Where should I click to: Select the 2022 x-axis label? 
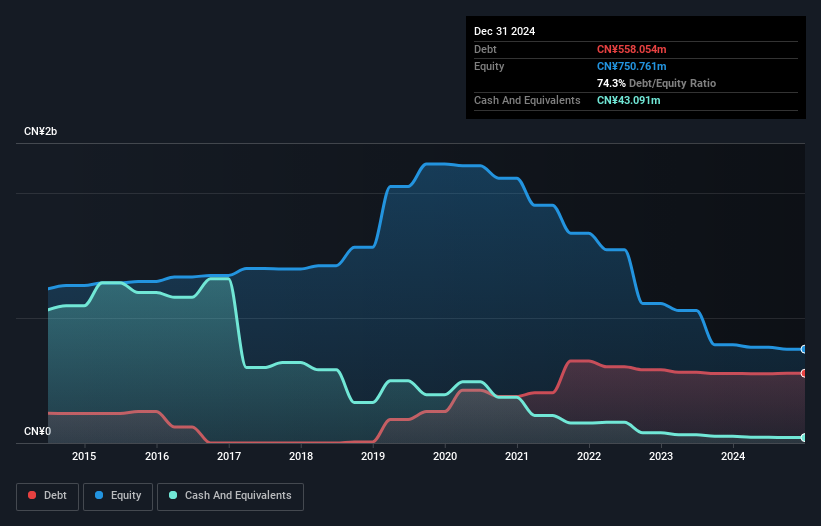point(589,456)
